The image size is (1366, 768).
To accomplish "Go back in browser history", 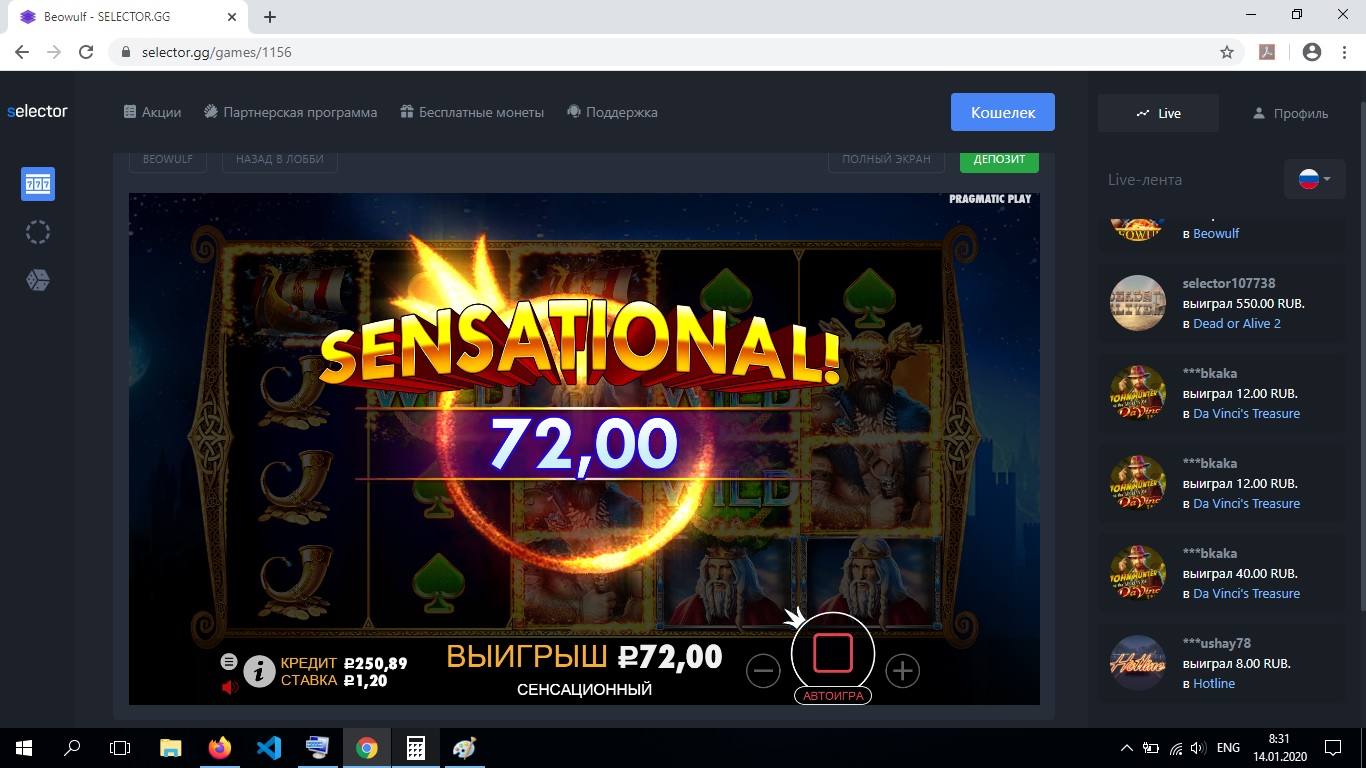I will 22,52.
